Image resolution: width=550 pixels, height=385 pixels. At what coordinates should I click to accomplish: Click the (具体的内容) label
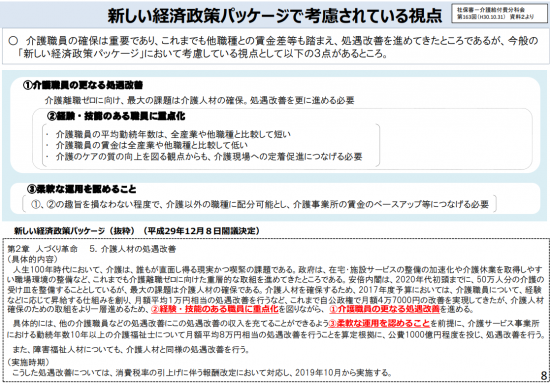pos(32,259)
